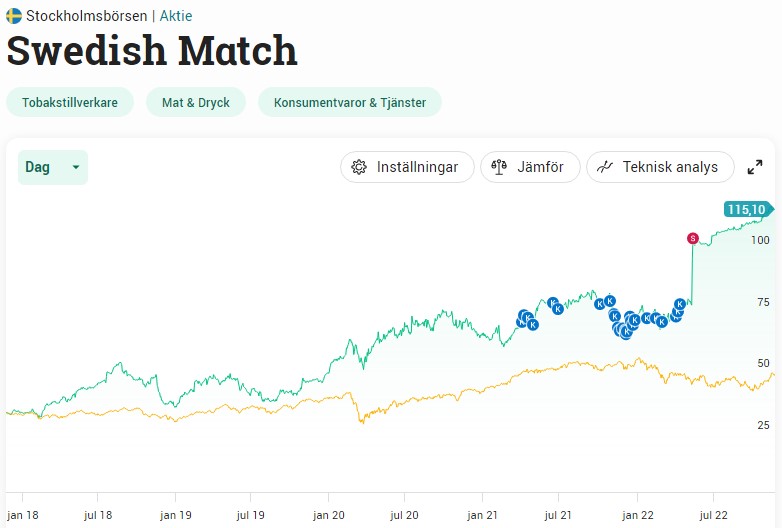Click the Swedish flag icon
Image resolution: width=782 pixels, height=528 pixels.
pos(14,16)
